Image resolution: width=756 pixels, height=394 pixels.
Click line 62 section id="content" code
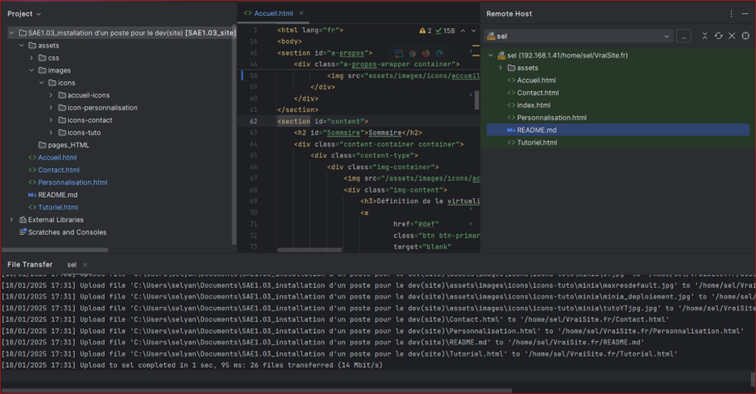point(323,122)
